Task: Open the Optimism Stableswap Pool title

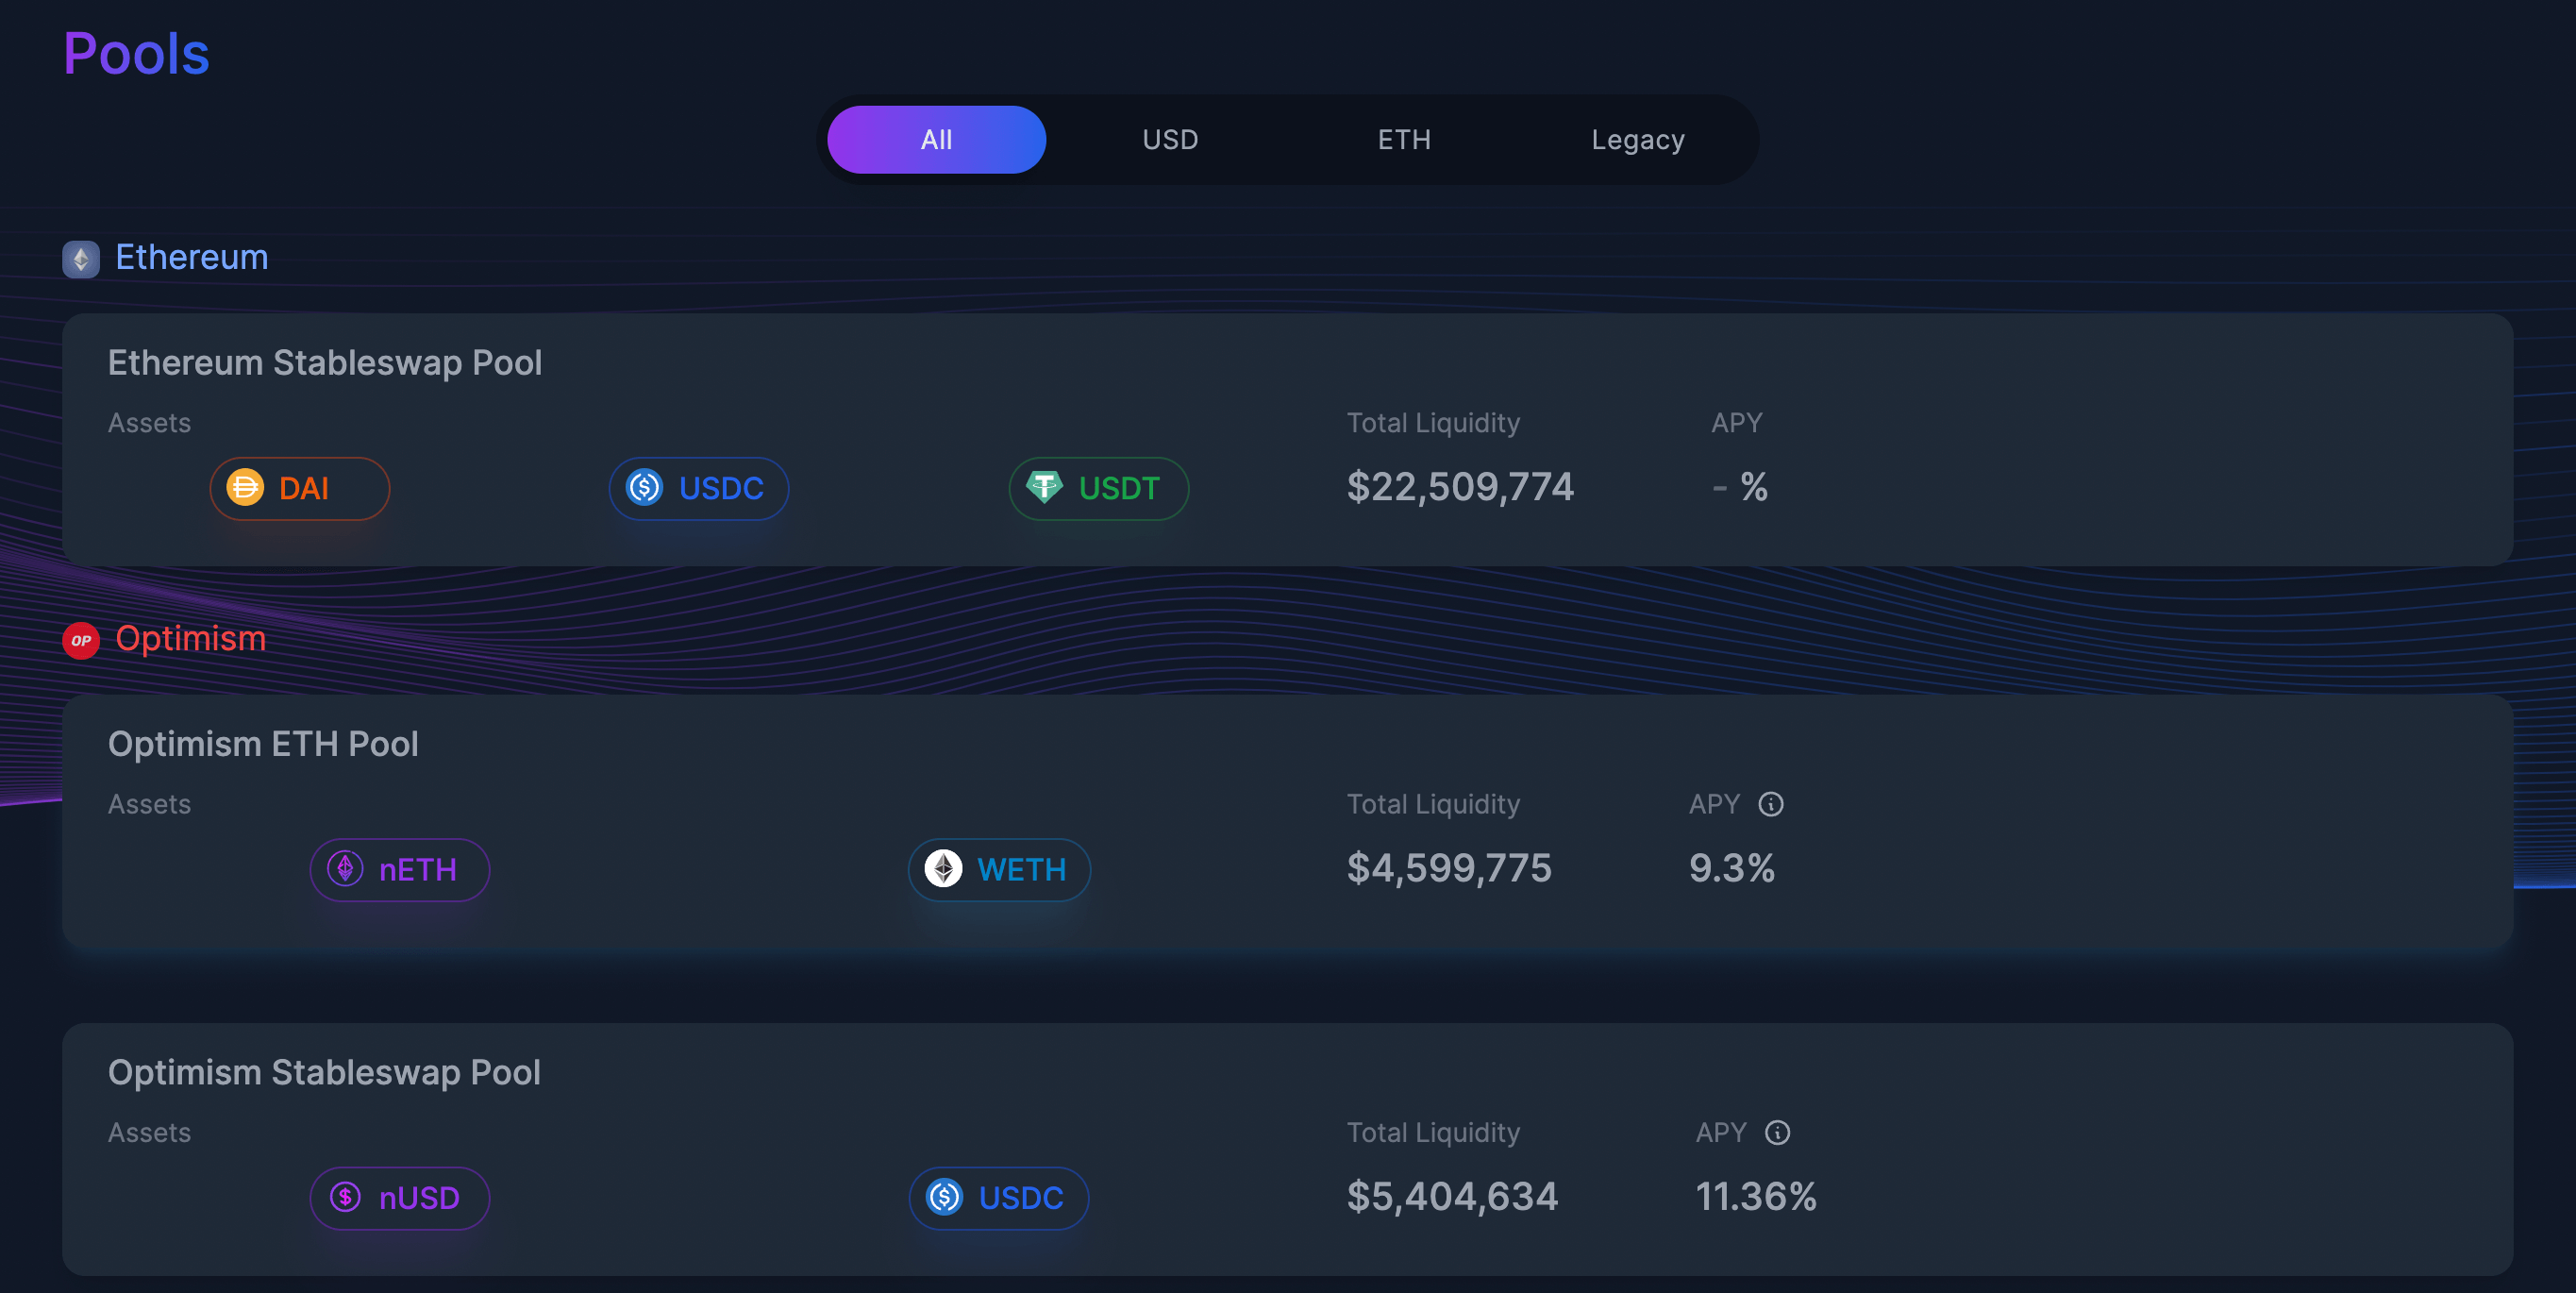Action: 324,1072
